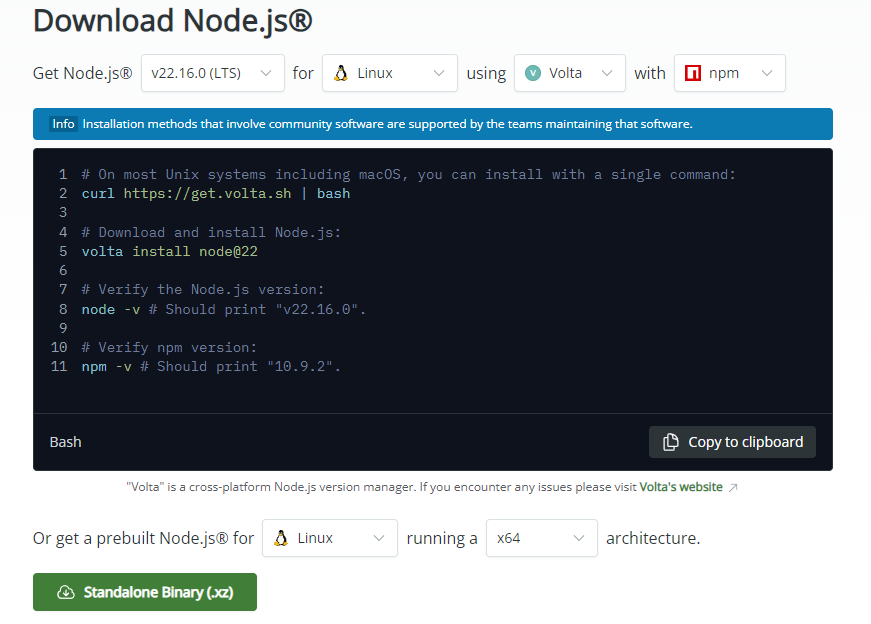Click the external link arrow after Volta's website
The height and width of the screenshot is (624, 871).
pyautogui.click(x=733, y=487)
